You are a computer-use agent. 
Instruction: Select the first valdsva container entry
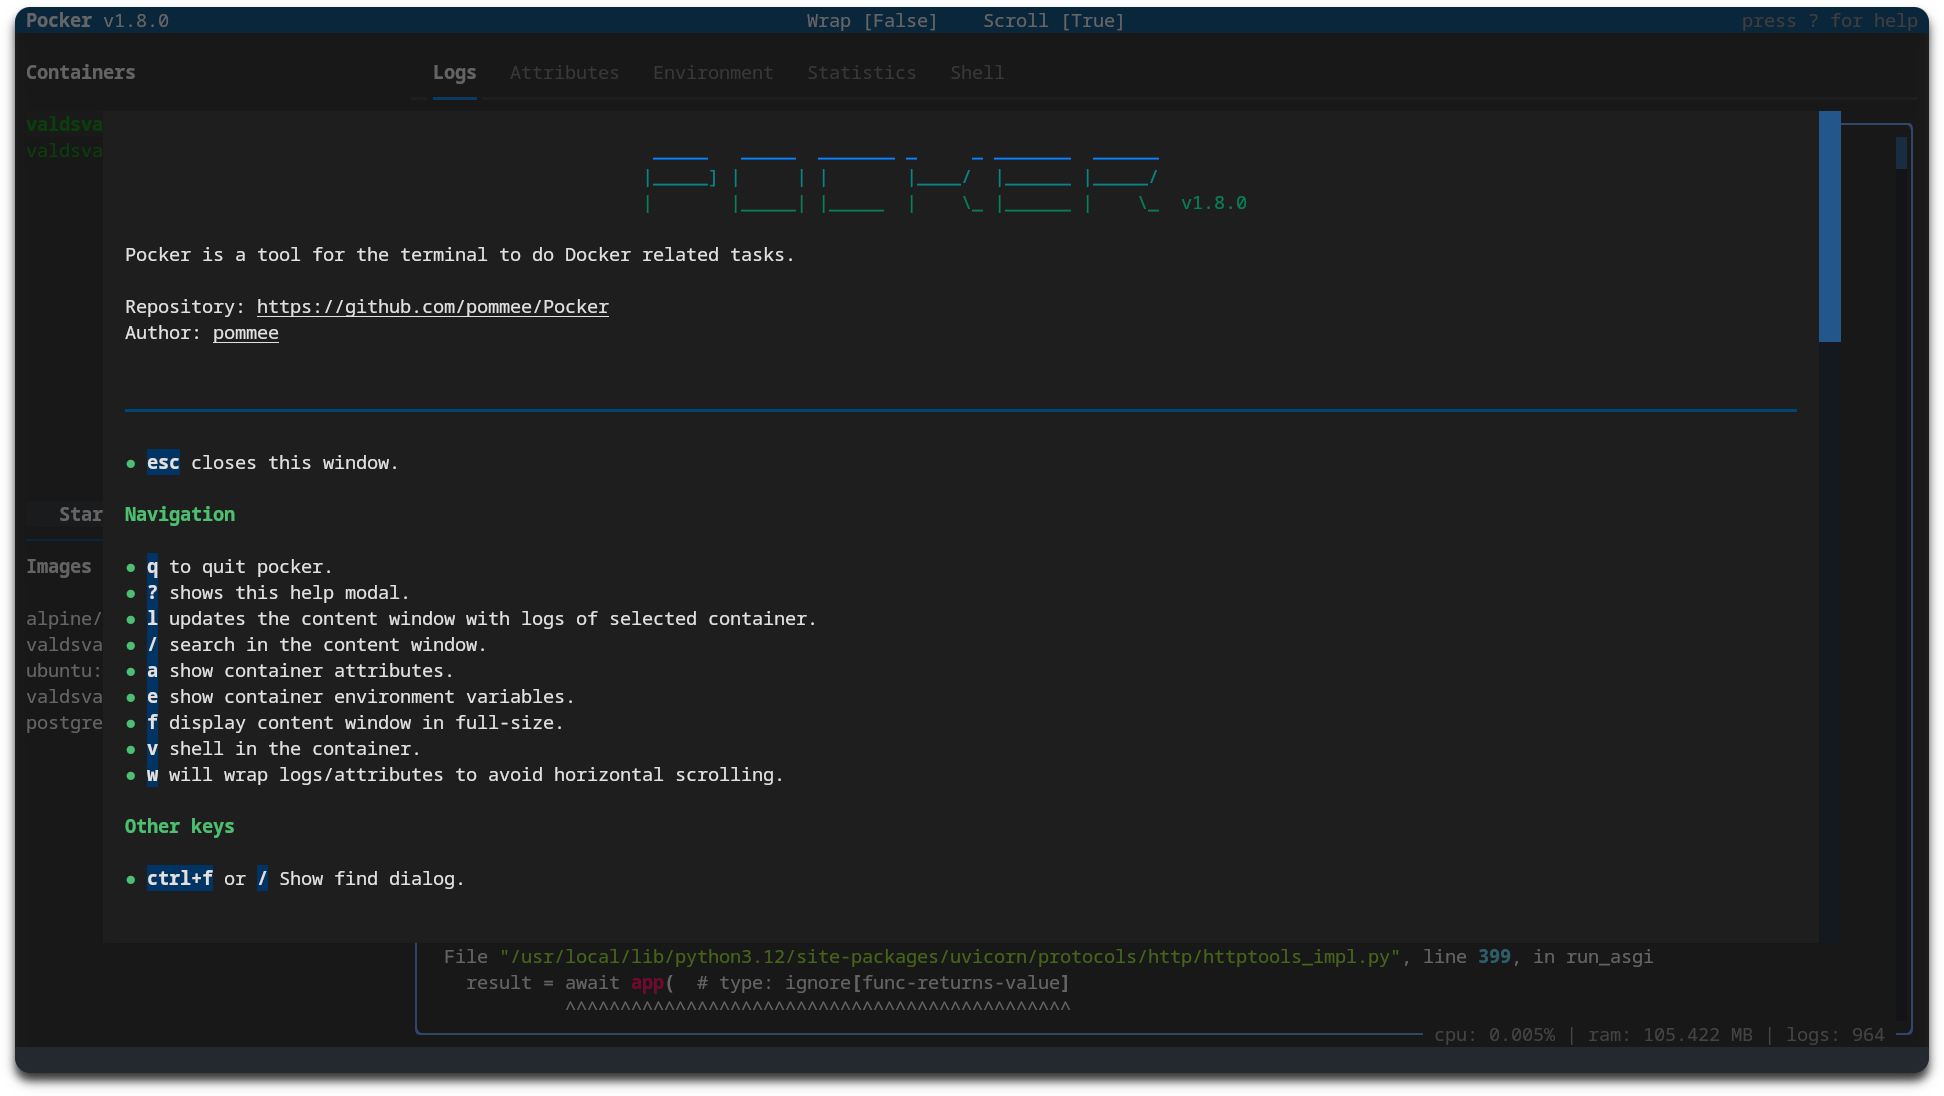pos(64,124)
